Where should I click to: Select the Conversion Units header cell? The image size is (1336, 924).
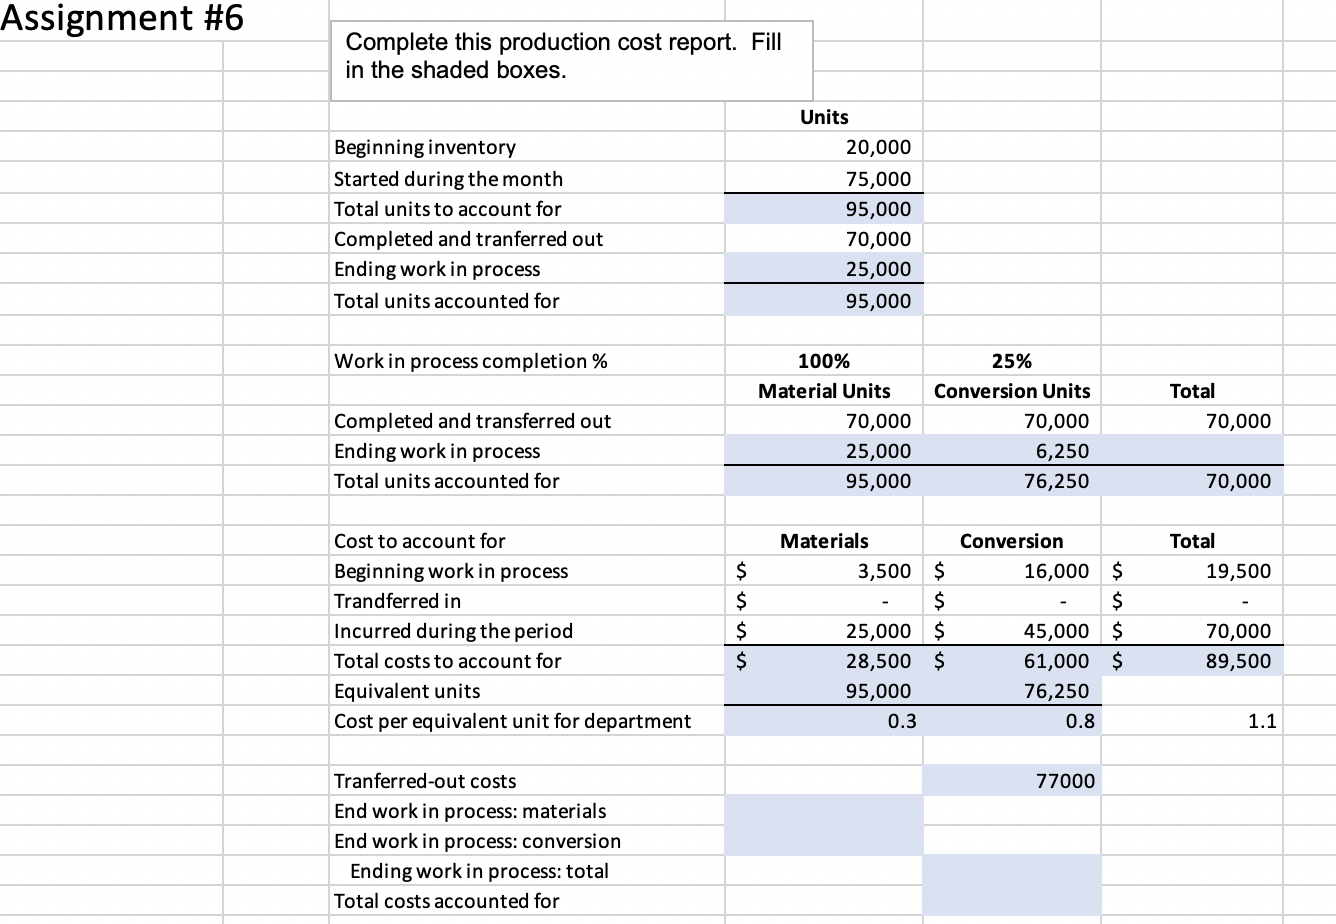[x=1011, y=391]
